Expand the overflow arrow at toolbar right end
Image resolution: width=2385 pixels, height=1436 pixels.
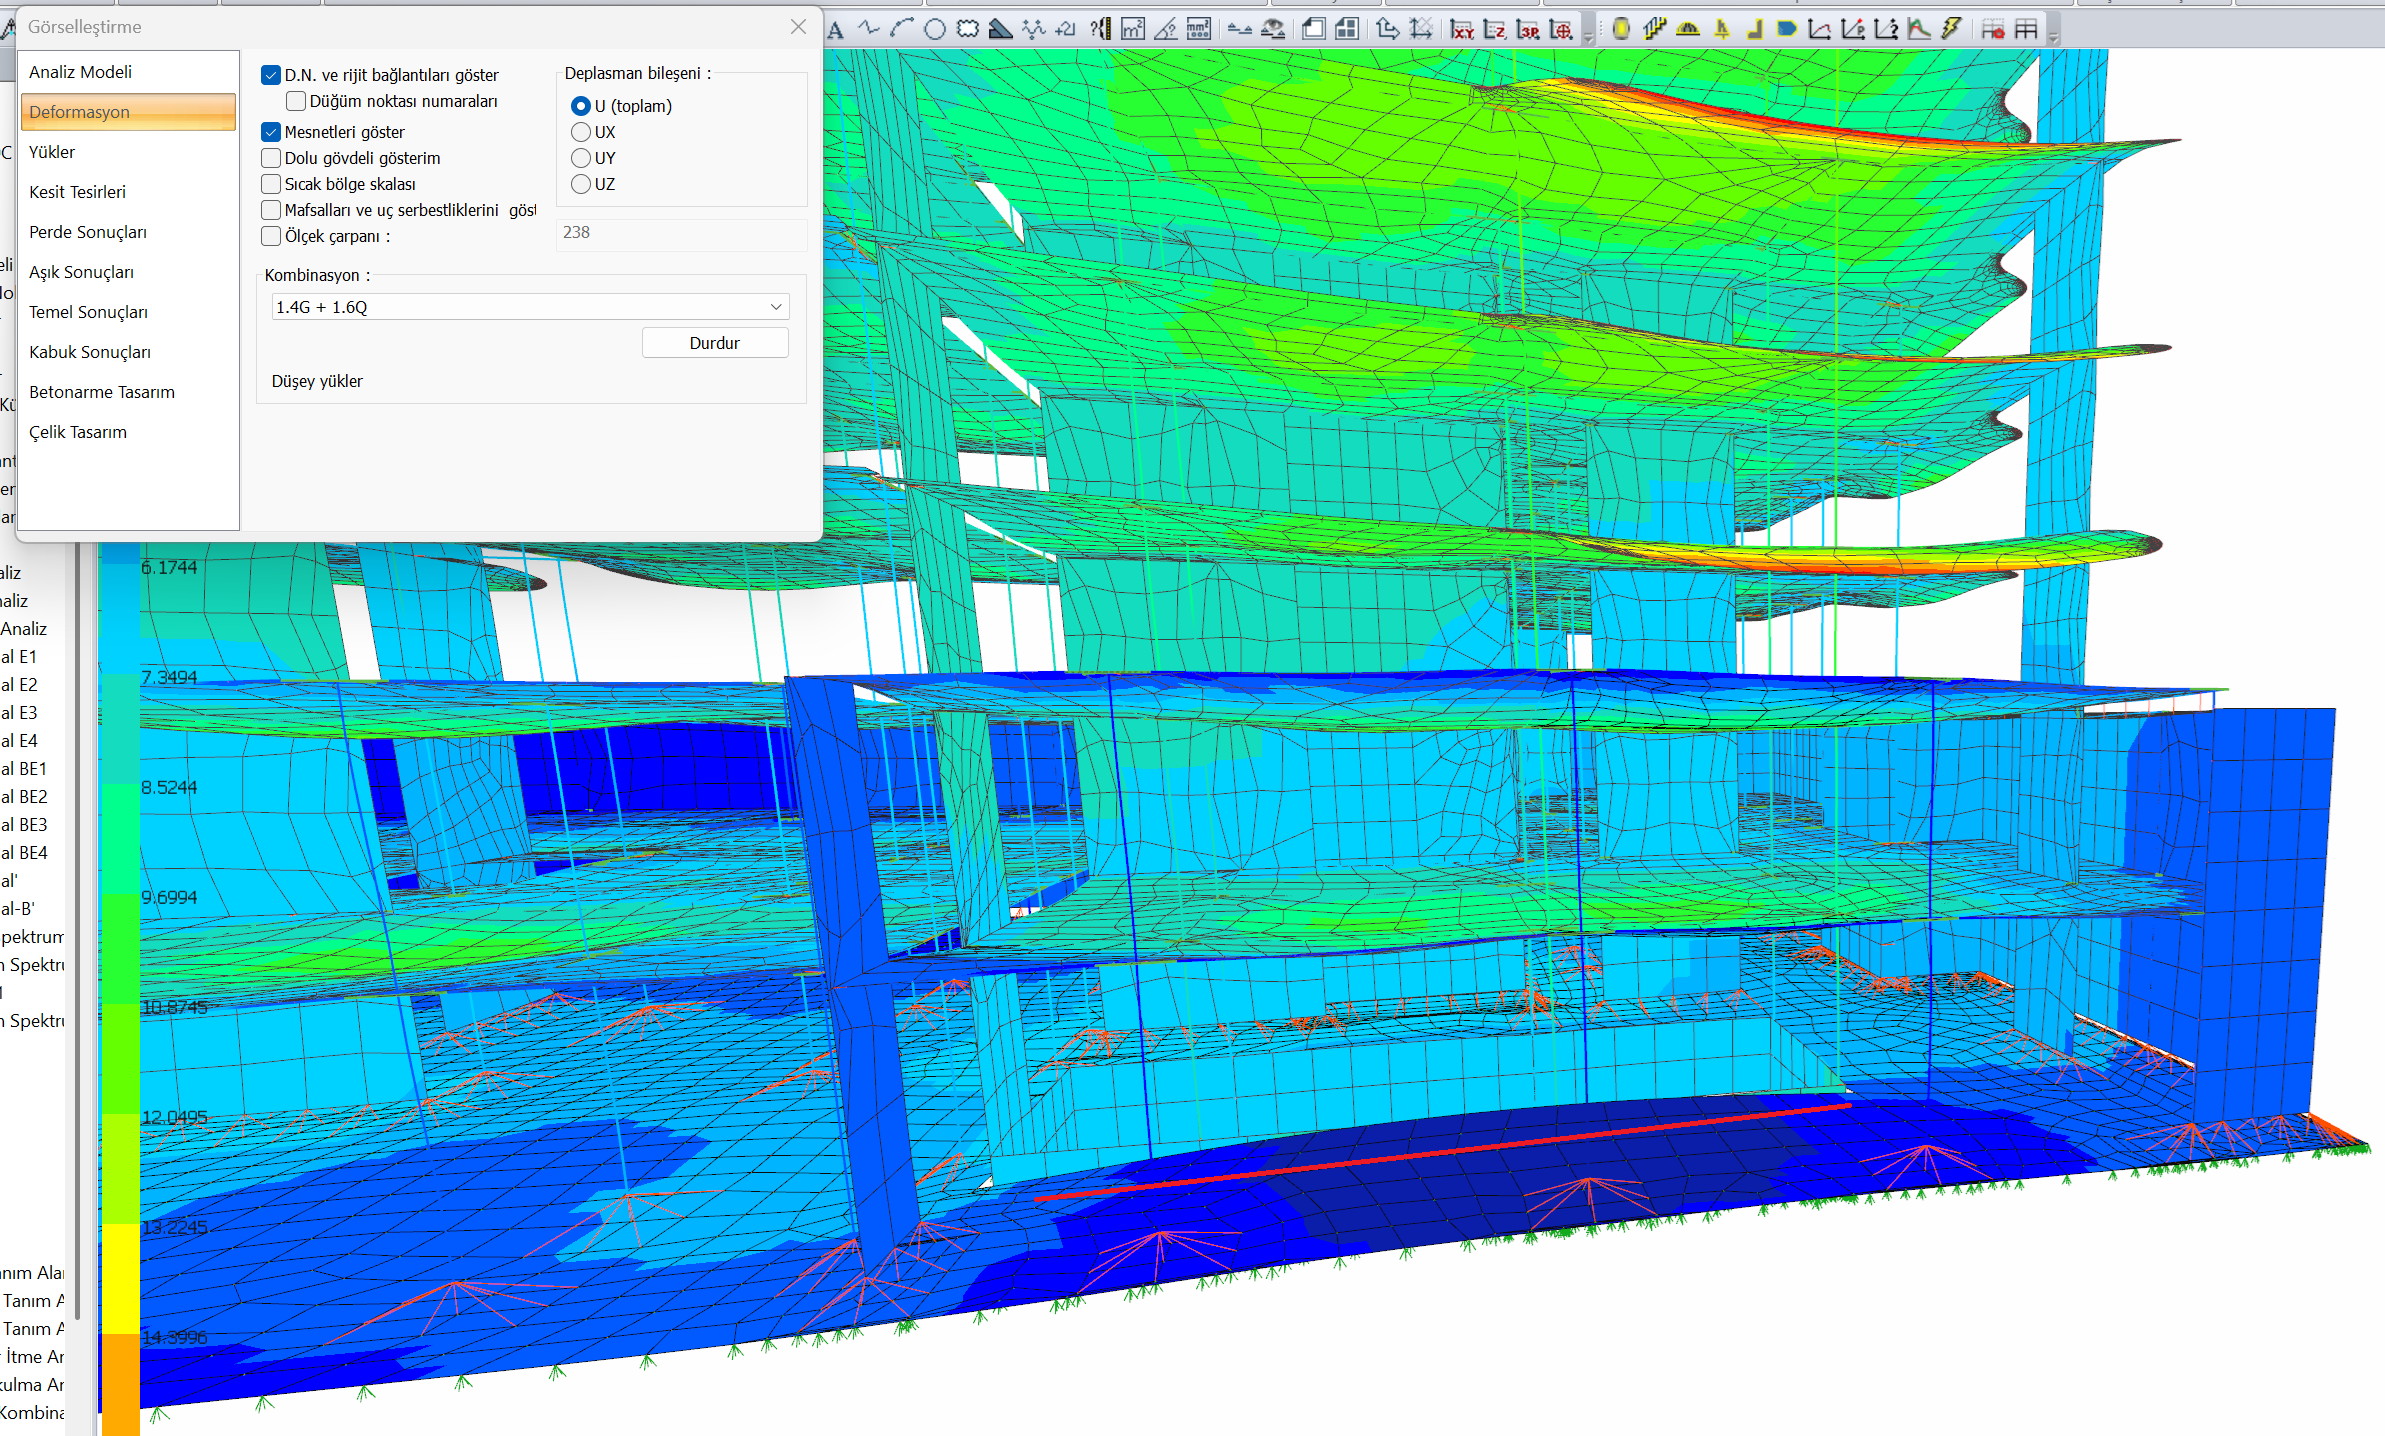point(2053,36)
